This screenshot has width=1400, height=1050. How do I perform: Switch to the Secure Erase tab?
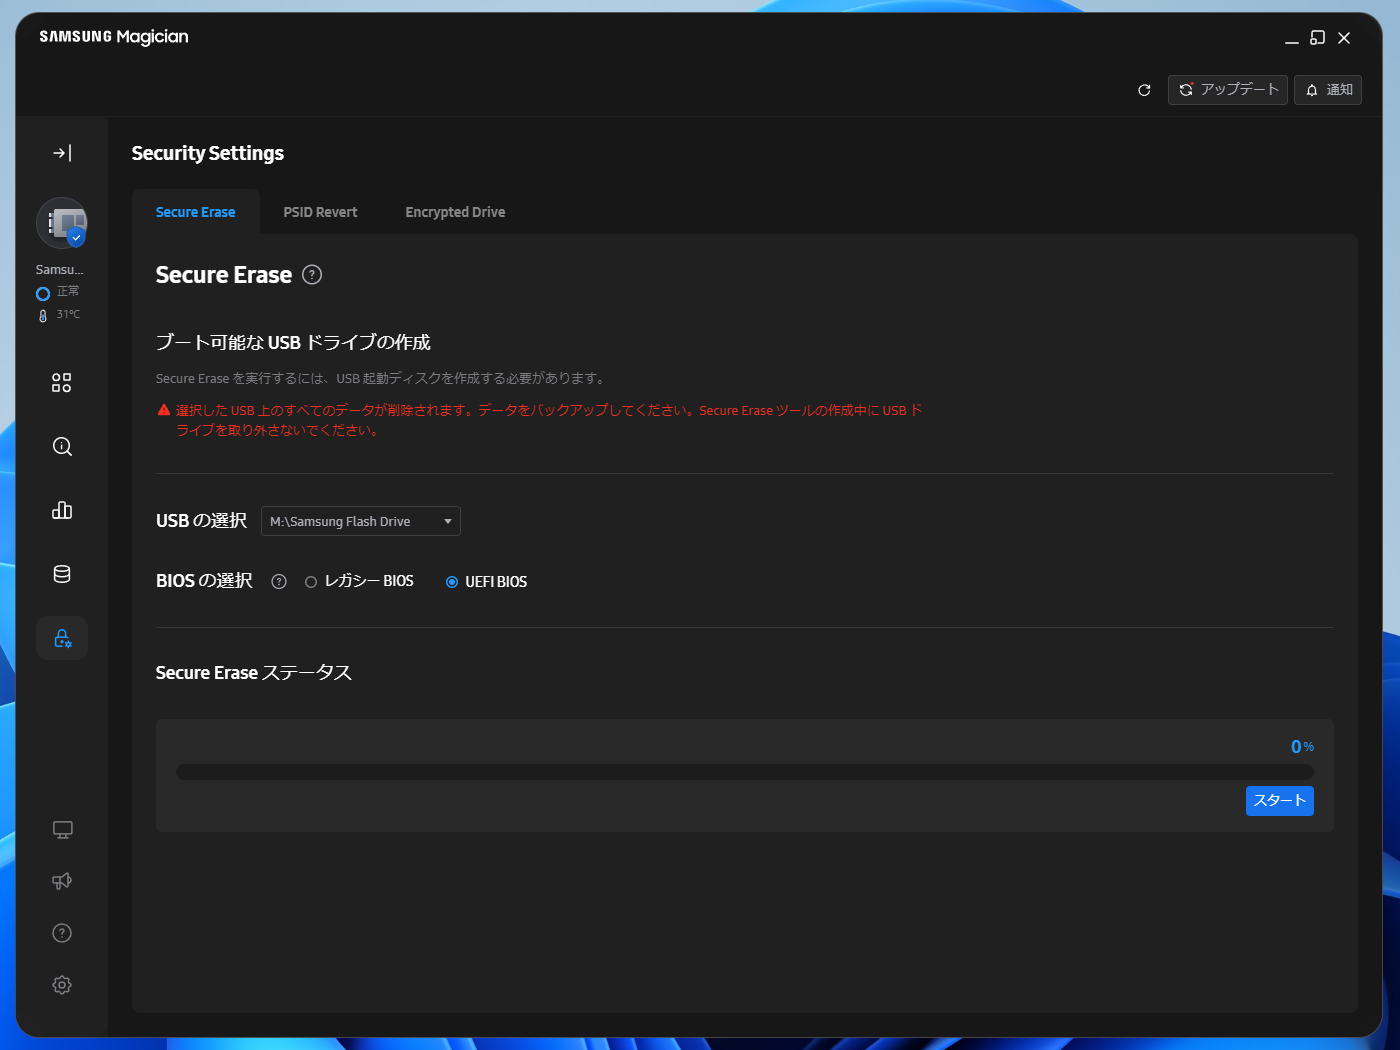tap(196, 212)
